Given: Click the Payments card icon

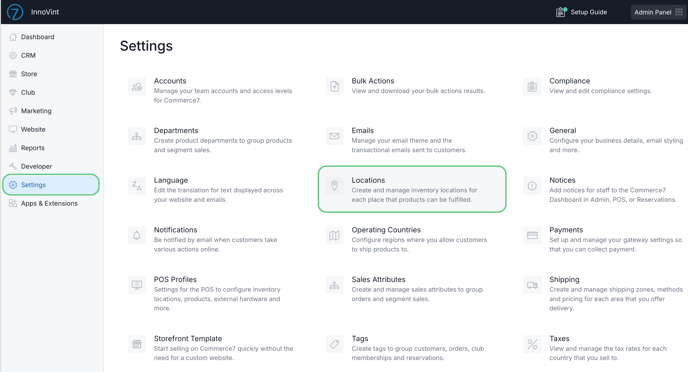Looking at the screenshot, I should coord(532,236).
